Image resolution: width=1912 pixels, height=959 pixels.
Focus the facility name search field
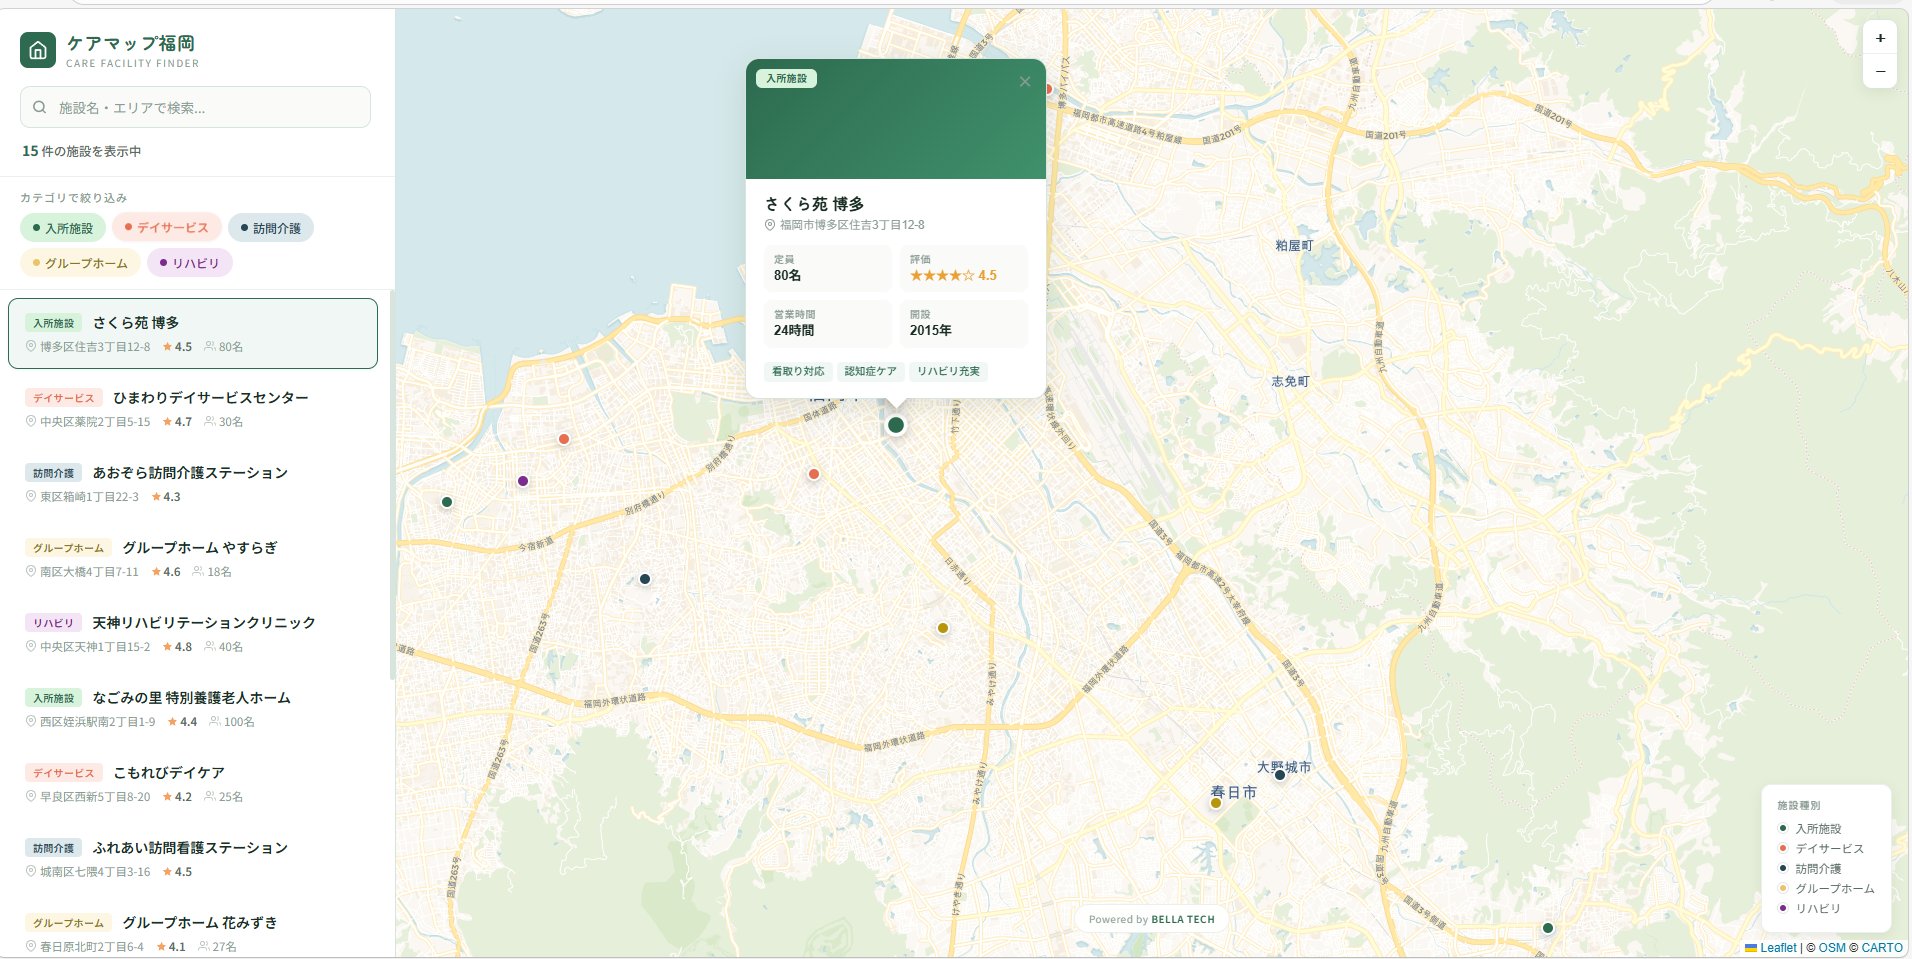[210, 107]
